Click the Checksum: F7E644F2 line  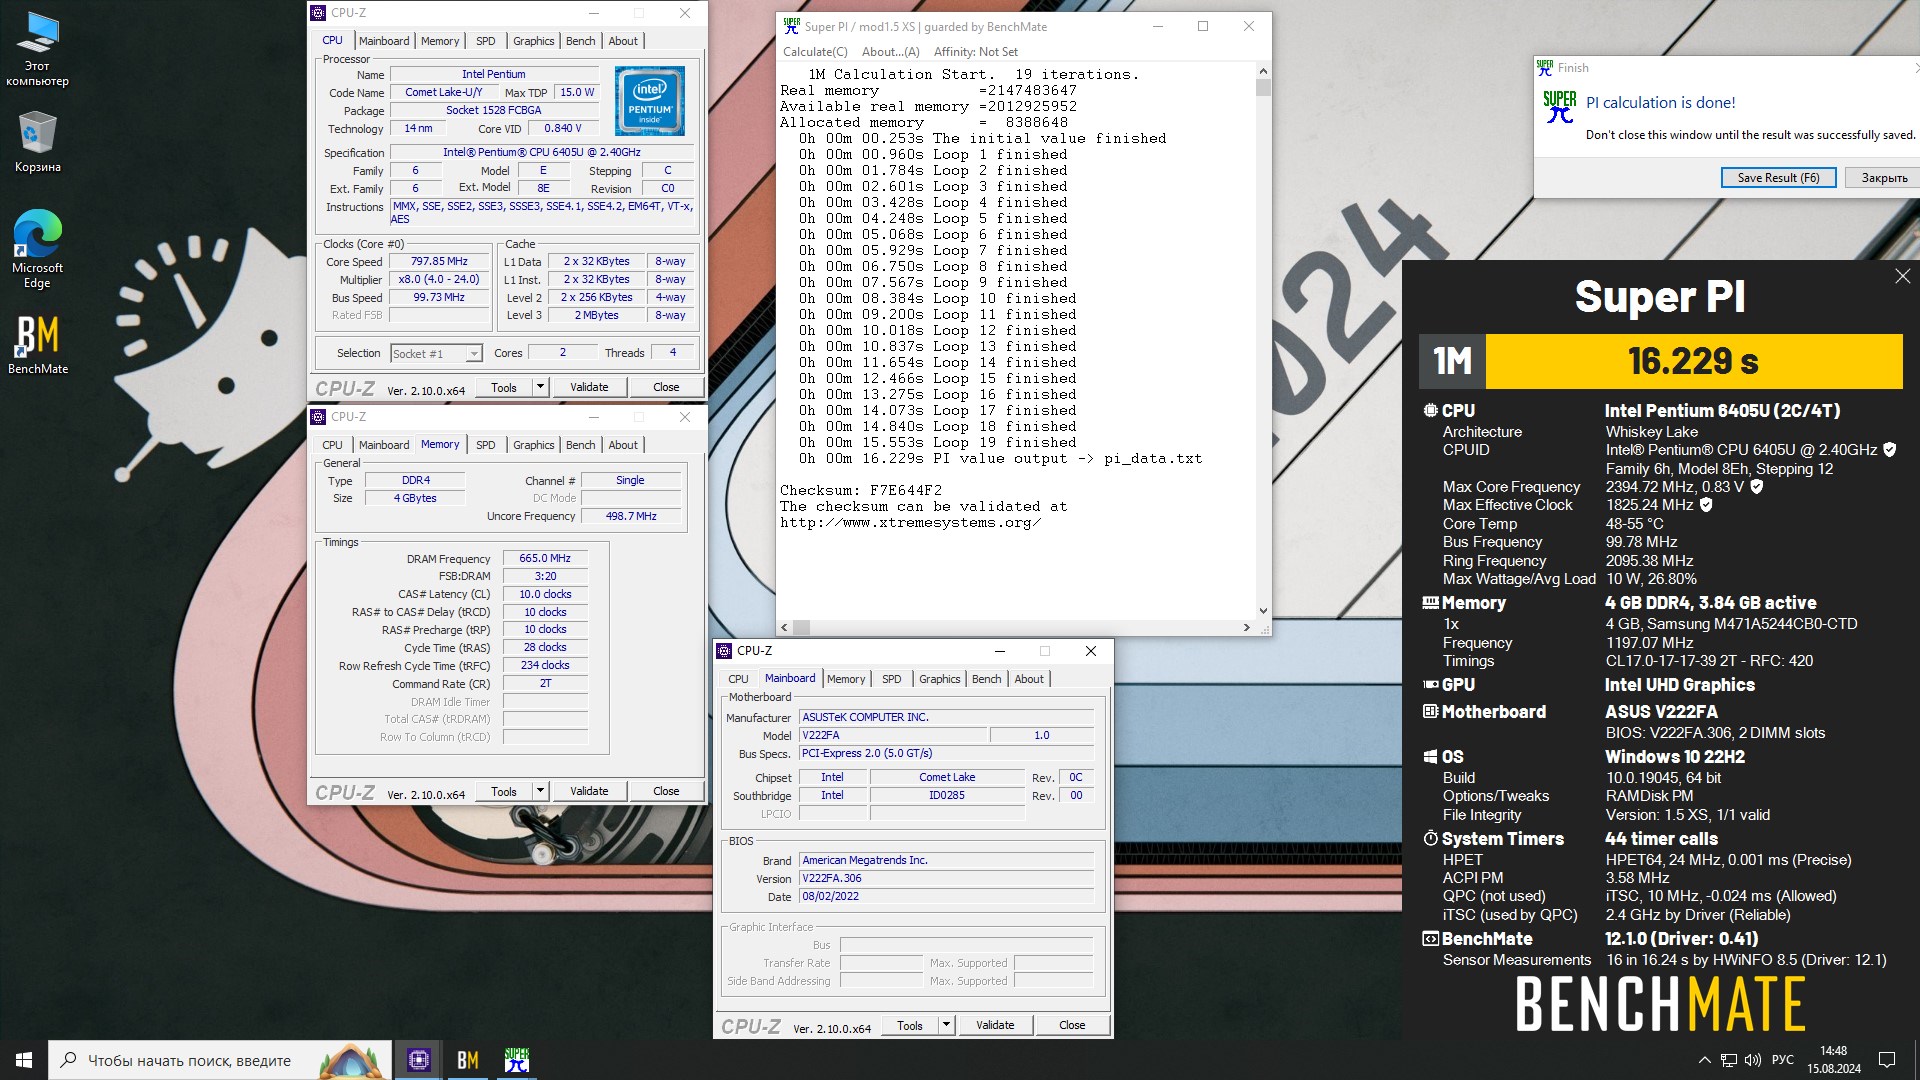click(861, 490)
